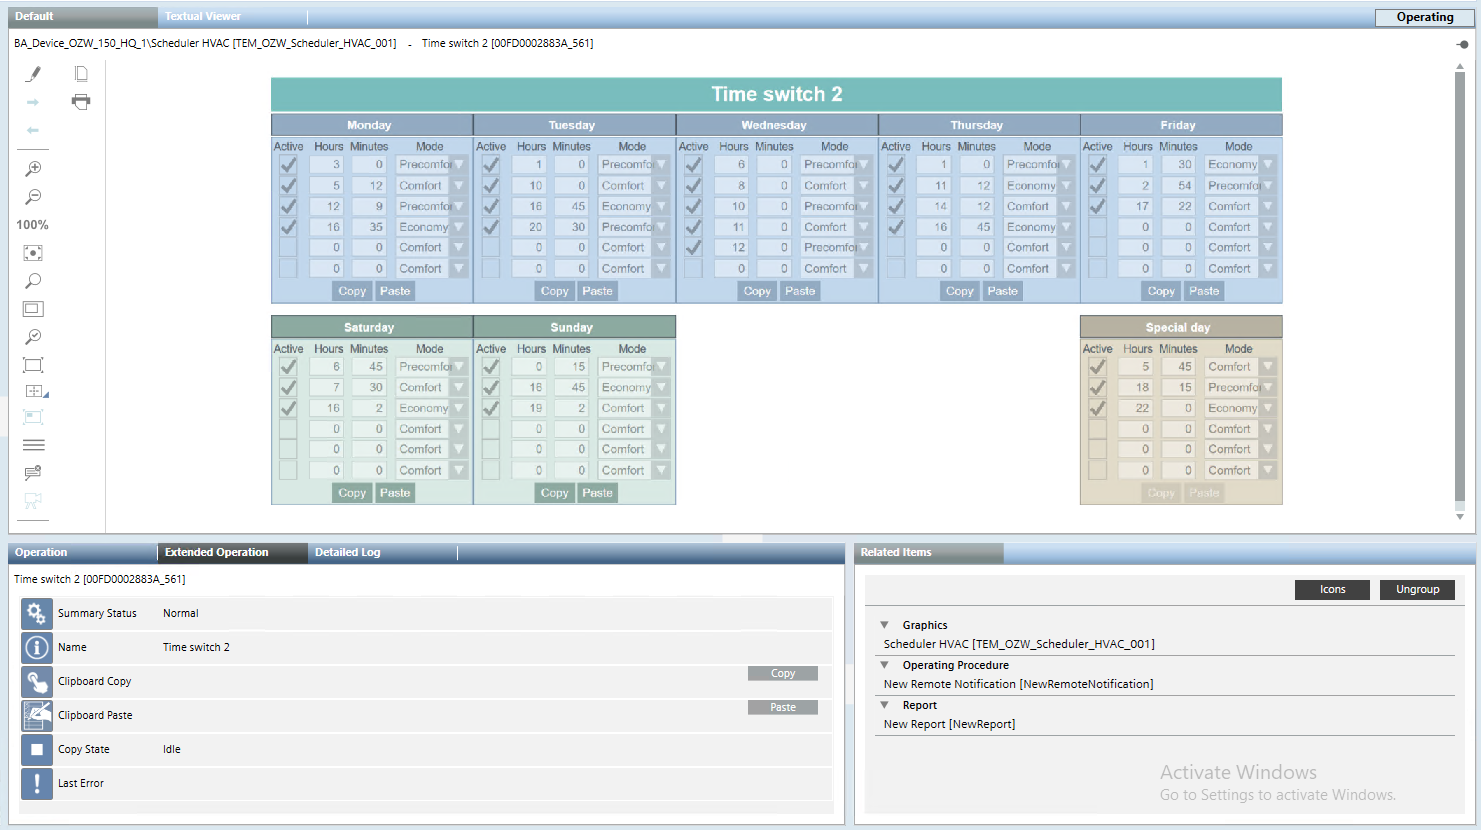Open the Economy mode dropdown under Special day
Viewport: 1481px width, 830px height.
[1269, 407]
